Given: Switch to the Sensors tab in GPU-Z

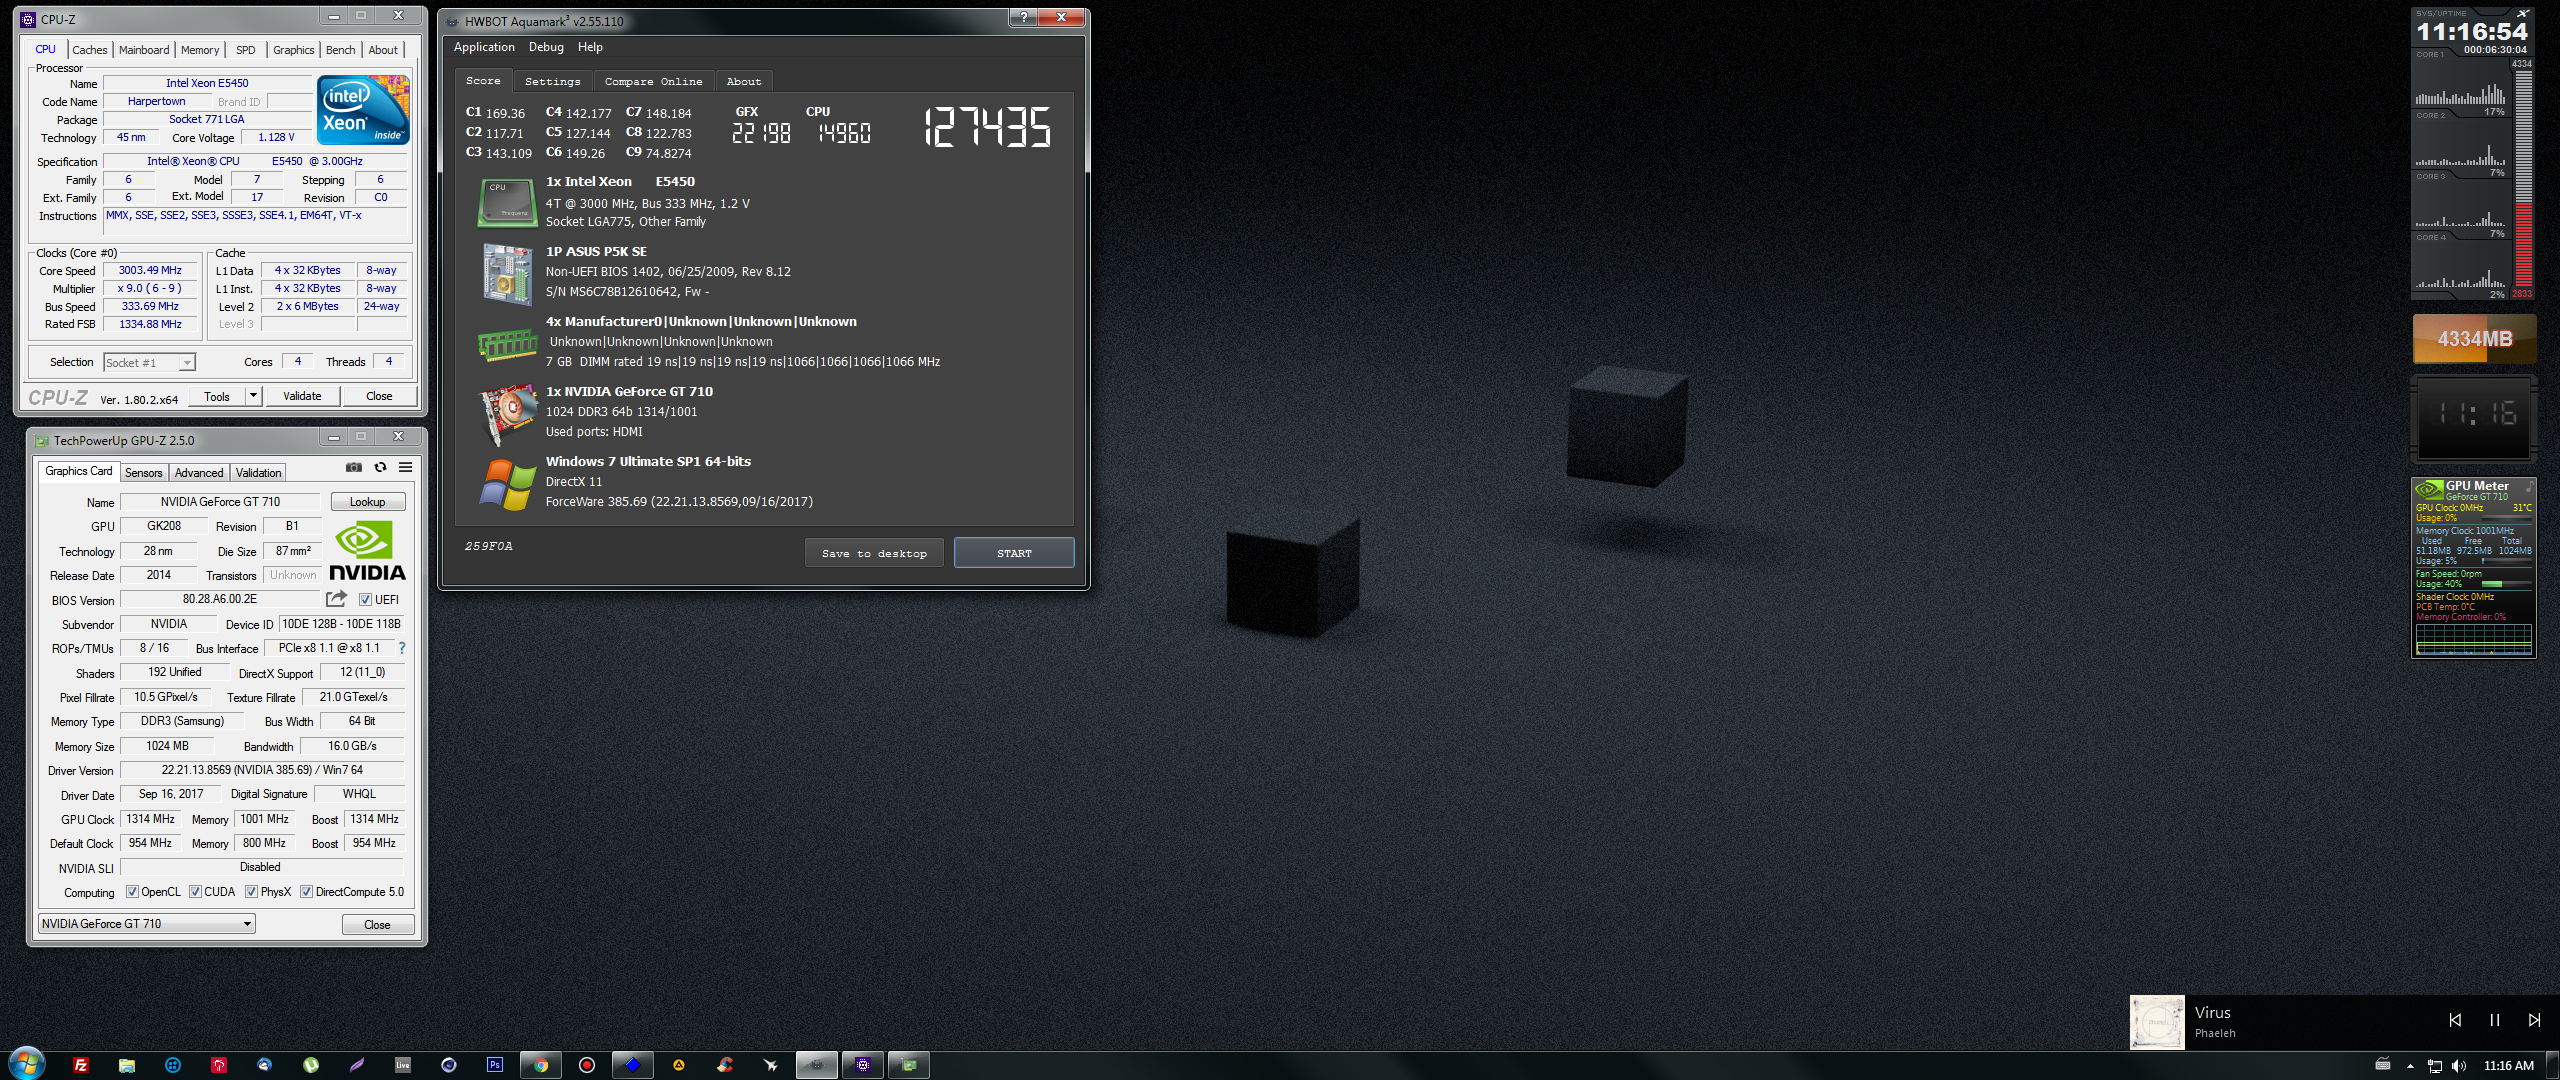Looking at the screenshot, I should click(144, 473).
